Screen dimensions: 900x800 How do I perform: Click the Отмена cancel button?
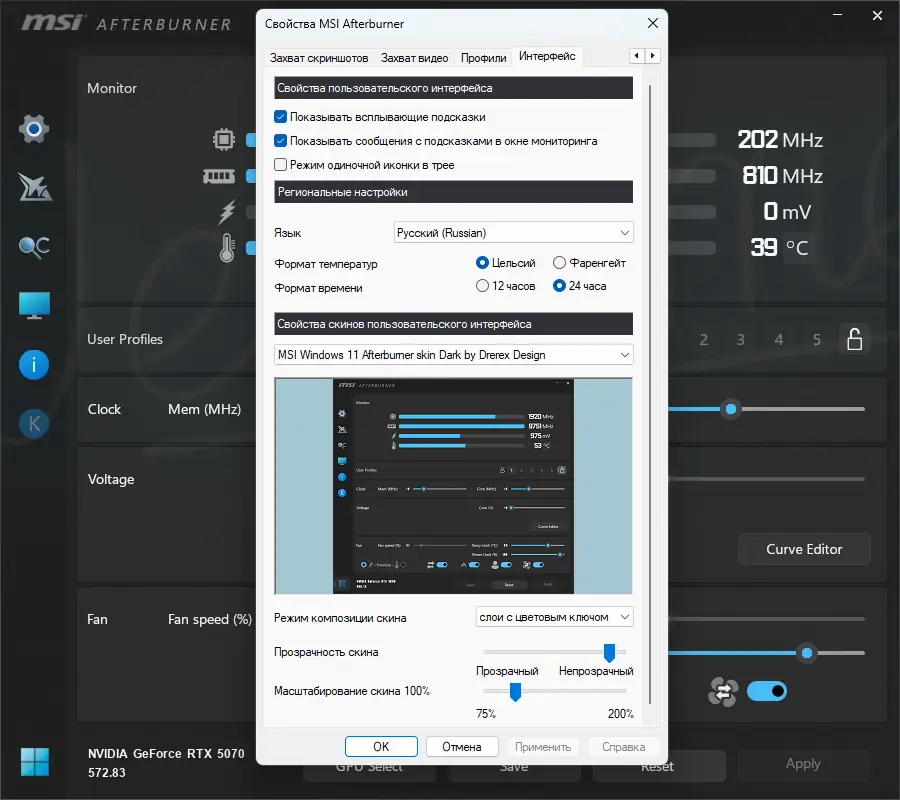[x=461, y=747]
